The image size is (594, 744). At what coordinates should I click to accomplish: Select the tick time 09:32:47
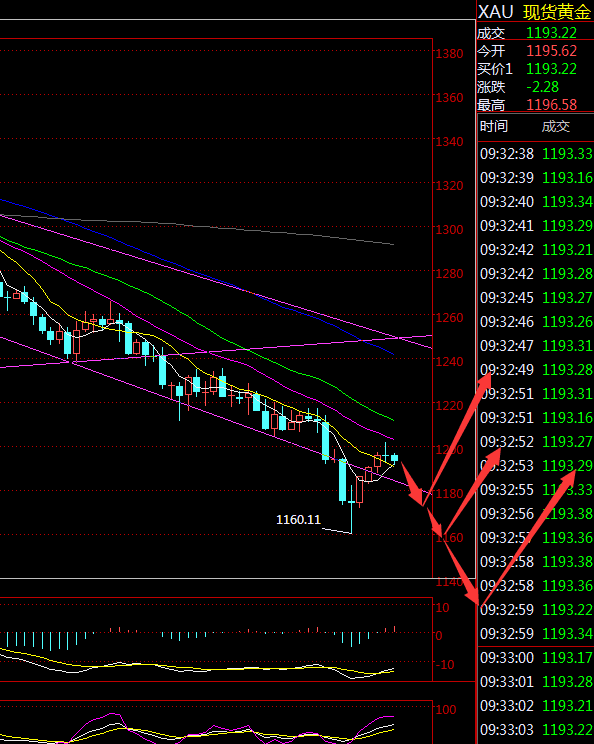pos(507,345)
